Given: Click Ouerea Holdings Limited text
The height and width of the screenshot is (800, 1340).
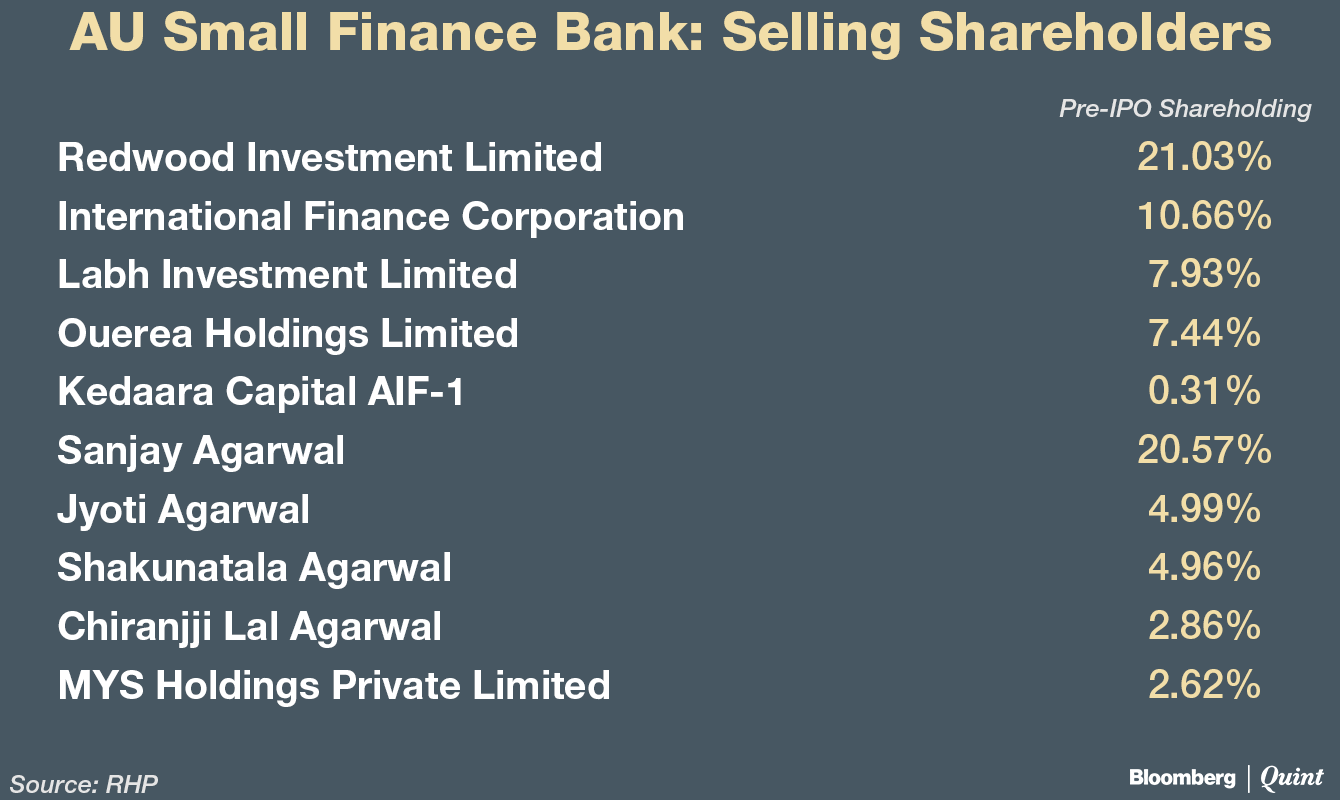Looking at the screenshot, I should 288,333.
